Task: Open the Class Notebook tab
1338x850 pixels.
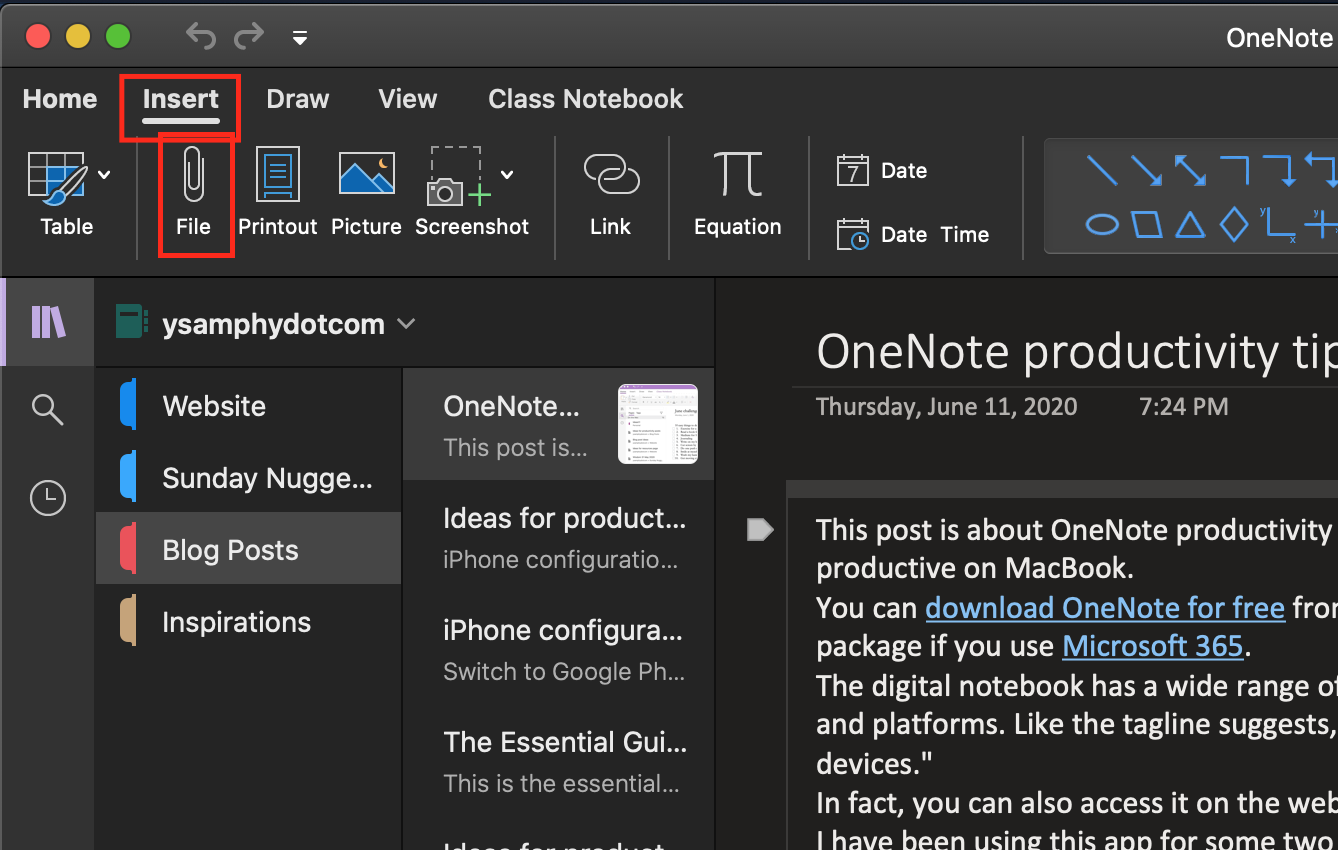Action: (x=586, y=99)
